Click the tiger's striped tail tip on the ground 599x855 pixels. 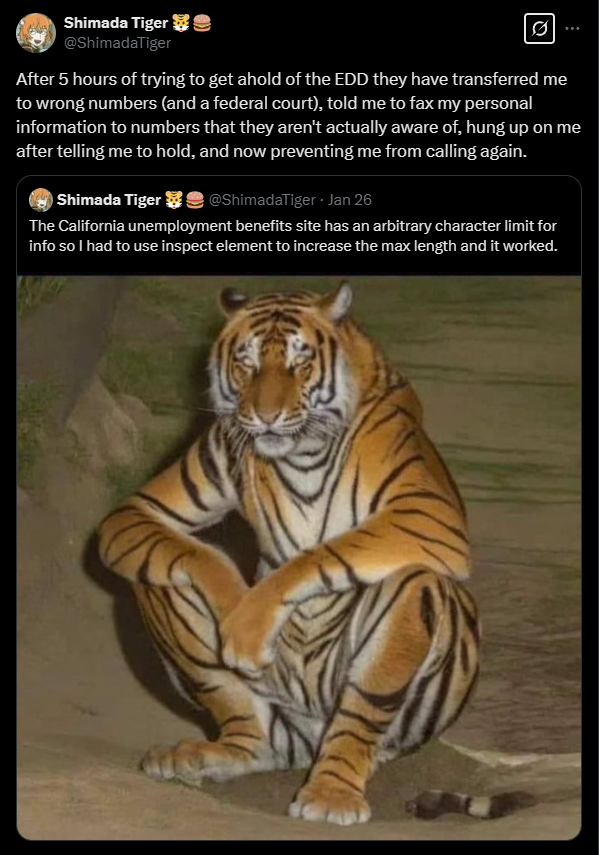click(x=471, y=804)
